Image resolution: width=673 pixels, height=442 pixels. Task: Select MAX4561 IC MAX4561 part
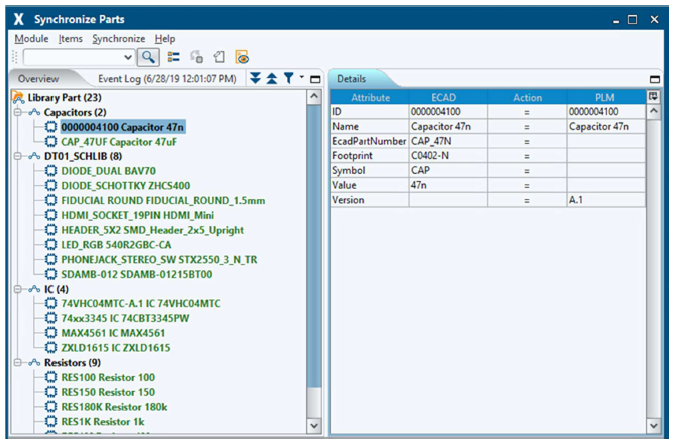coord(115,333)
